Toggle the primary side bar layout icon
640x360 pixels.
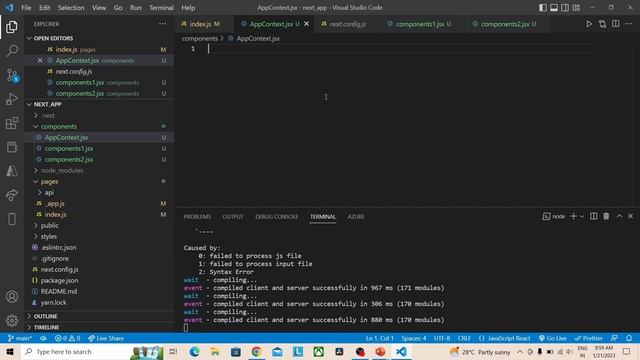[x=542, y=8]
